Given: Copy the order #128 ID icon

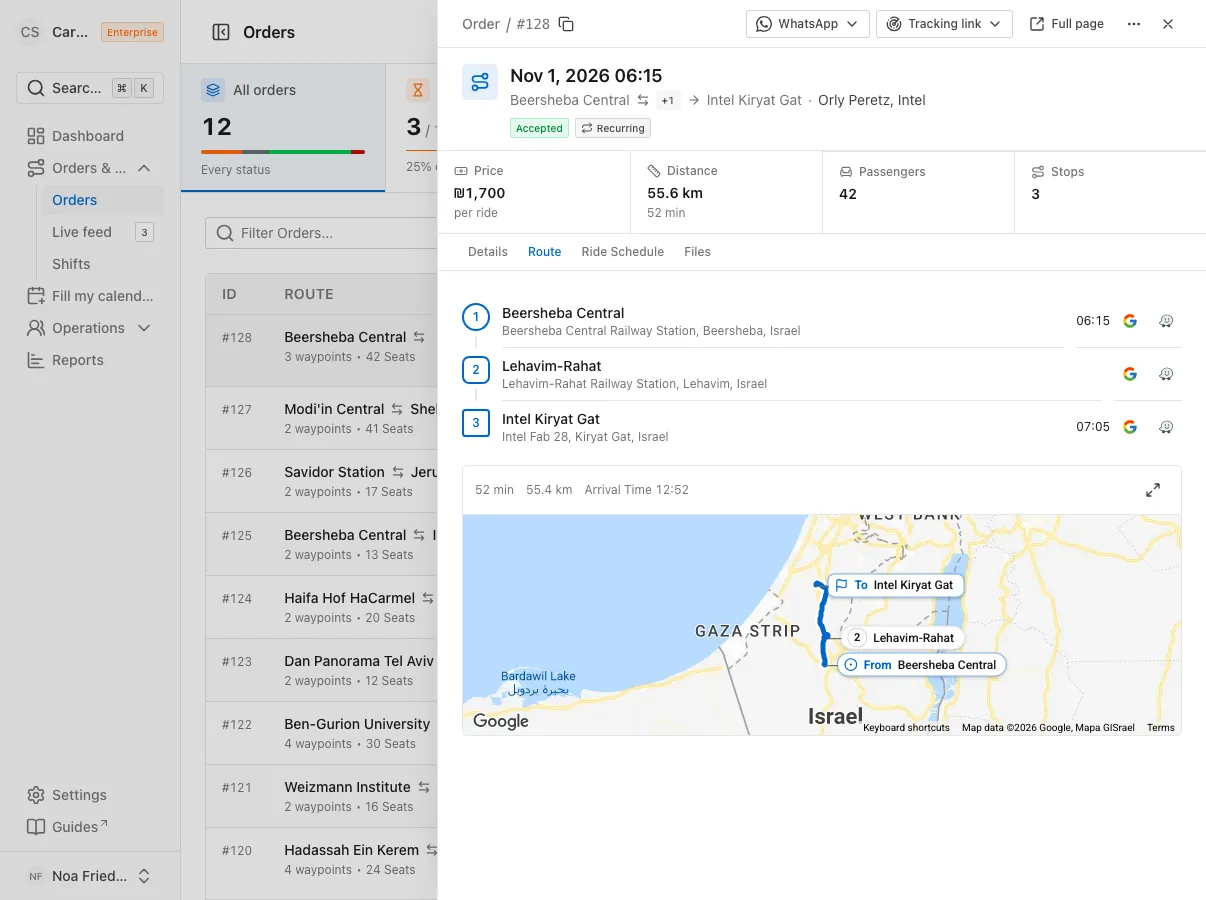Looking at the screenshot, I should point(566,24).
